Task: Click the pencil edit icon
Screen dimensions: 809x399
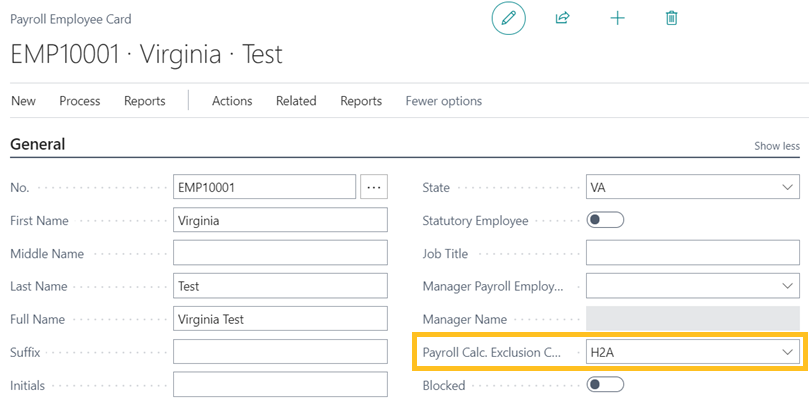Action: coord(508,18)
